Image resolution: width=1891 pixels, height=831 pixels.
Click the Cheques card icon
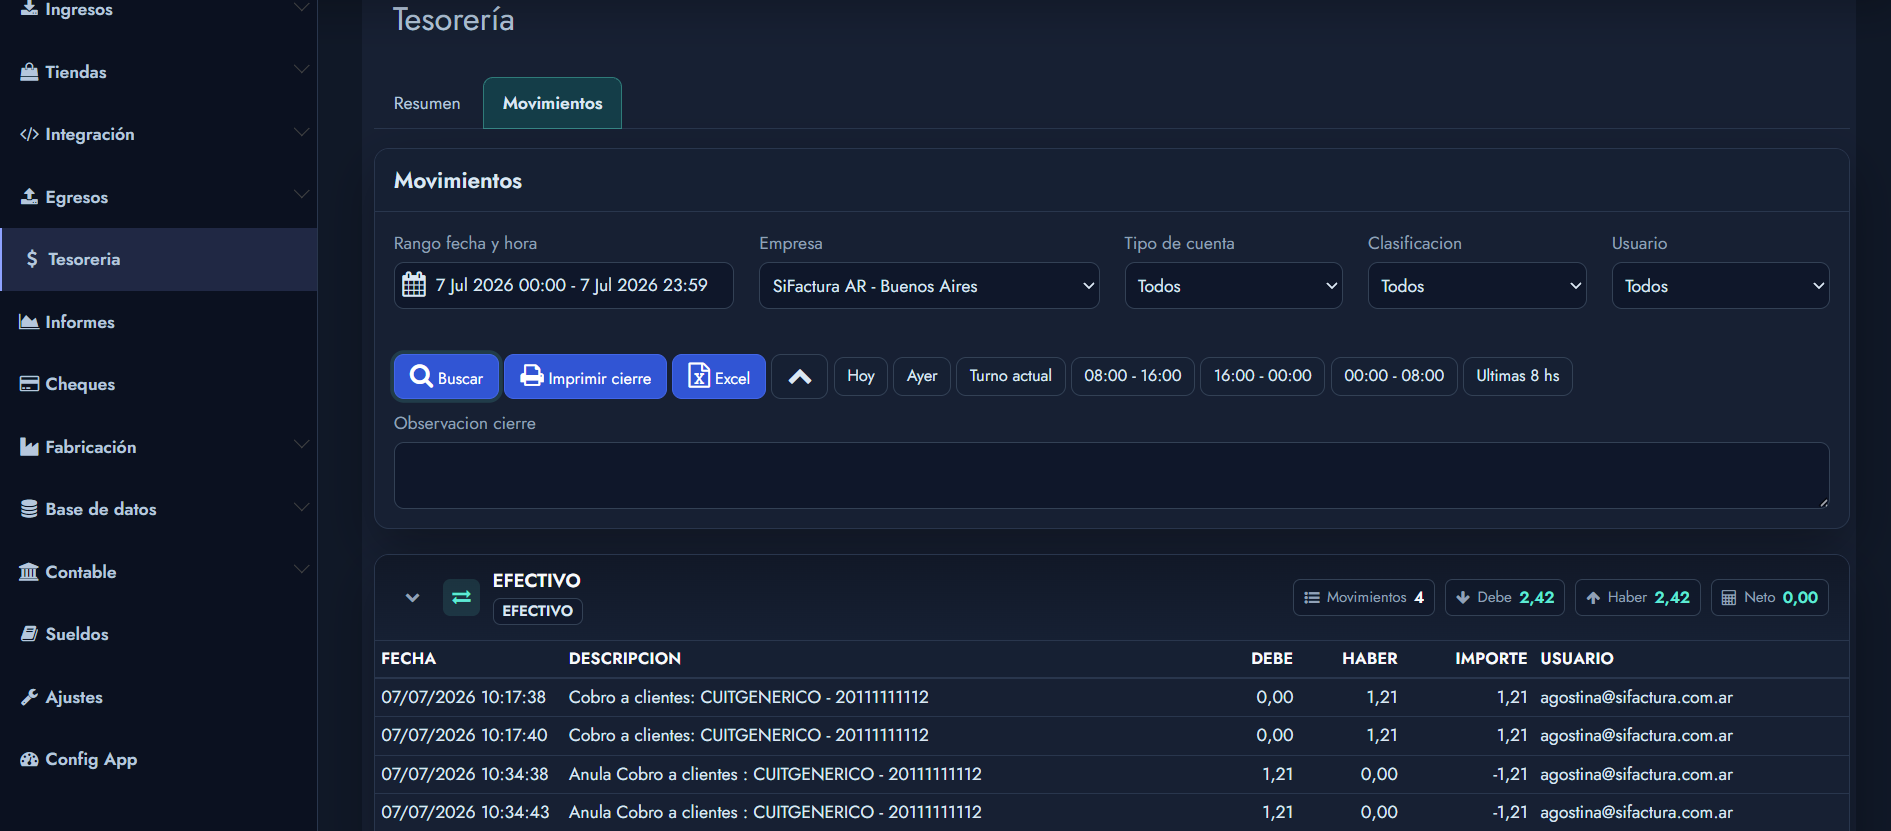pos(29,384)
